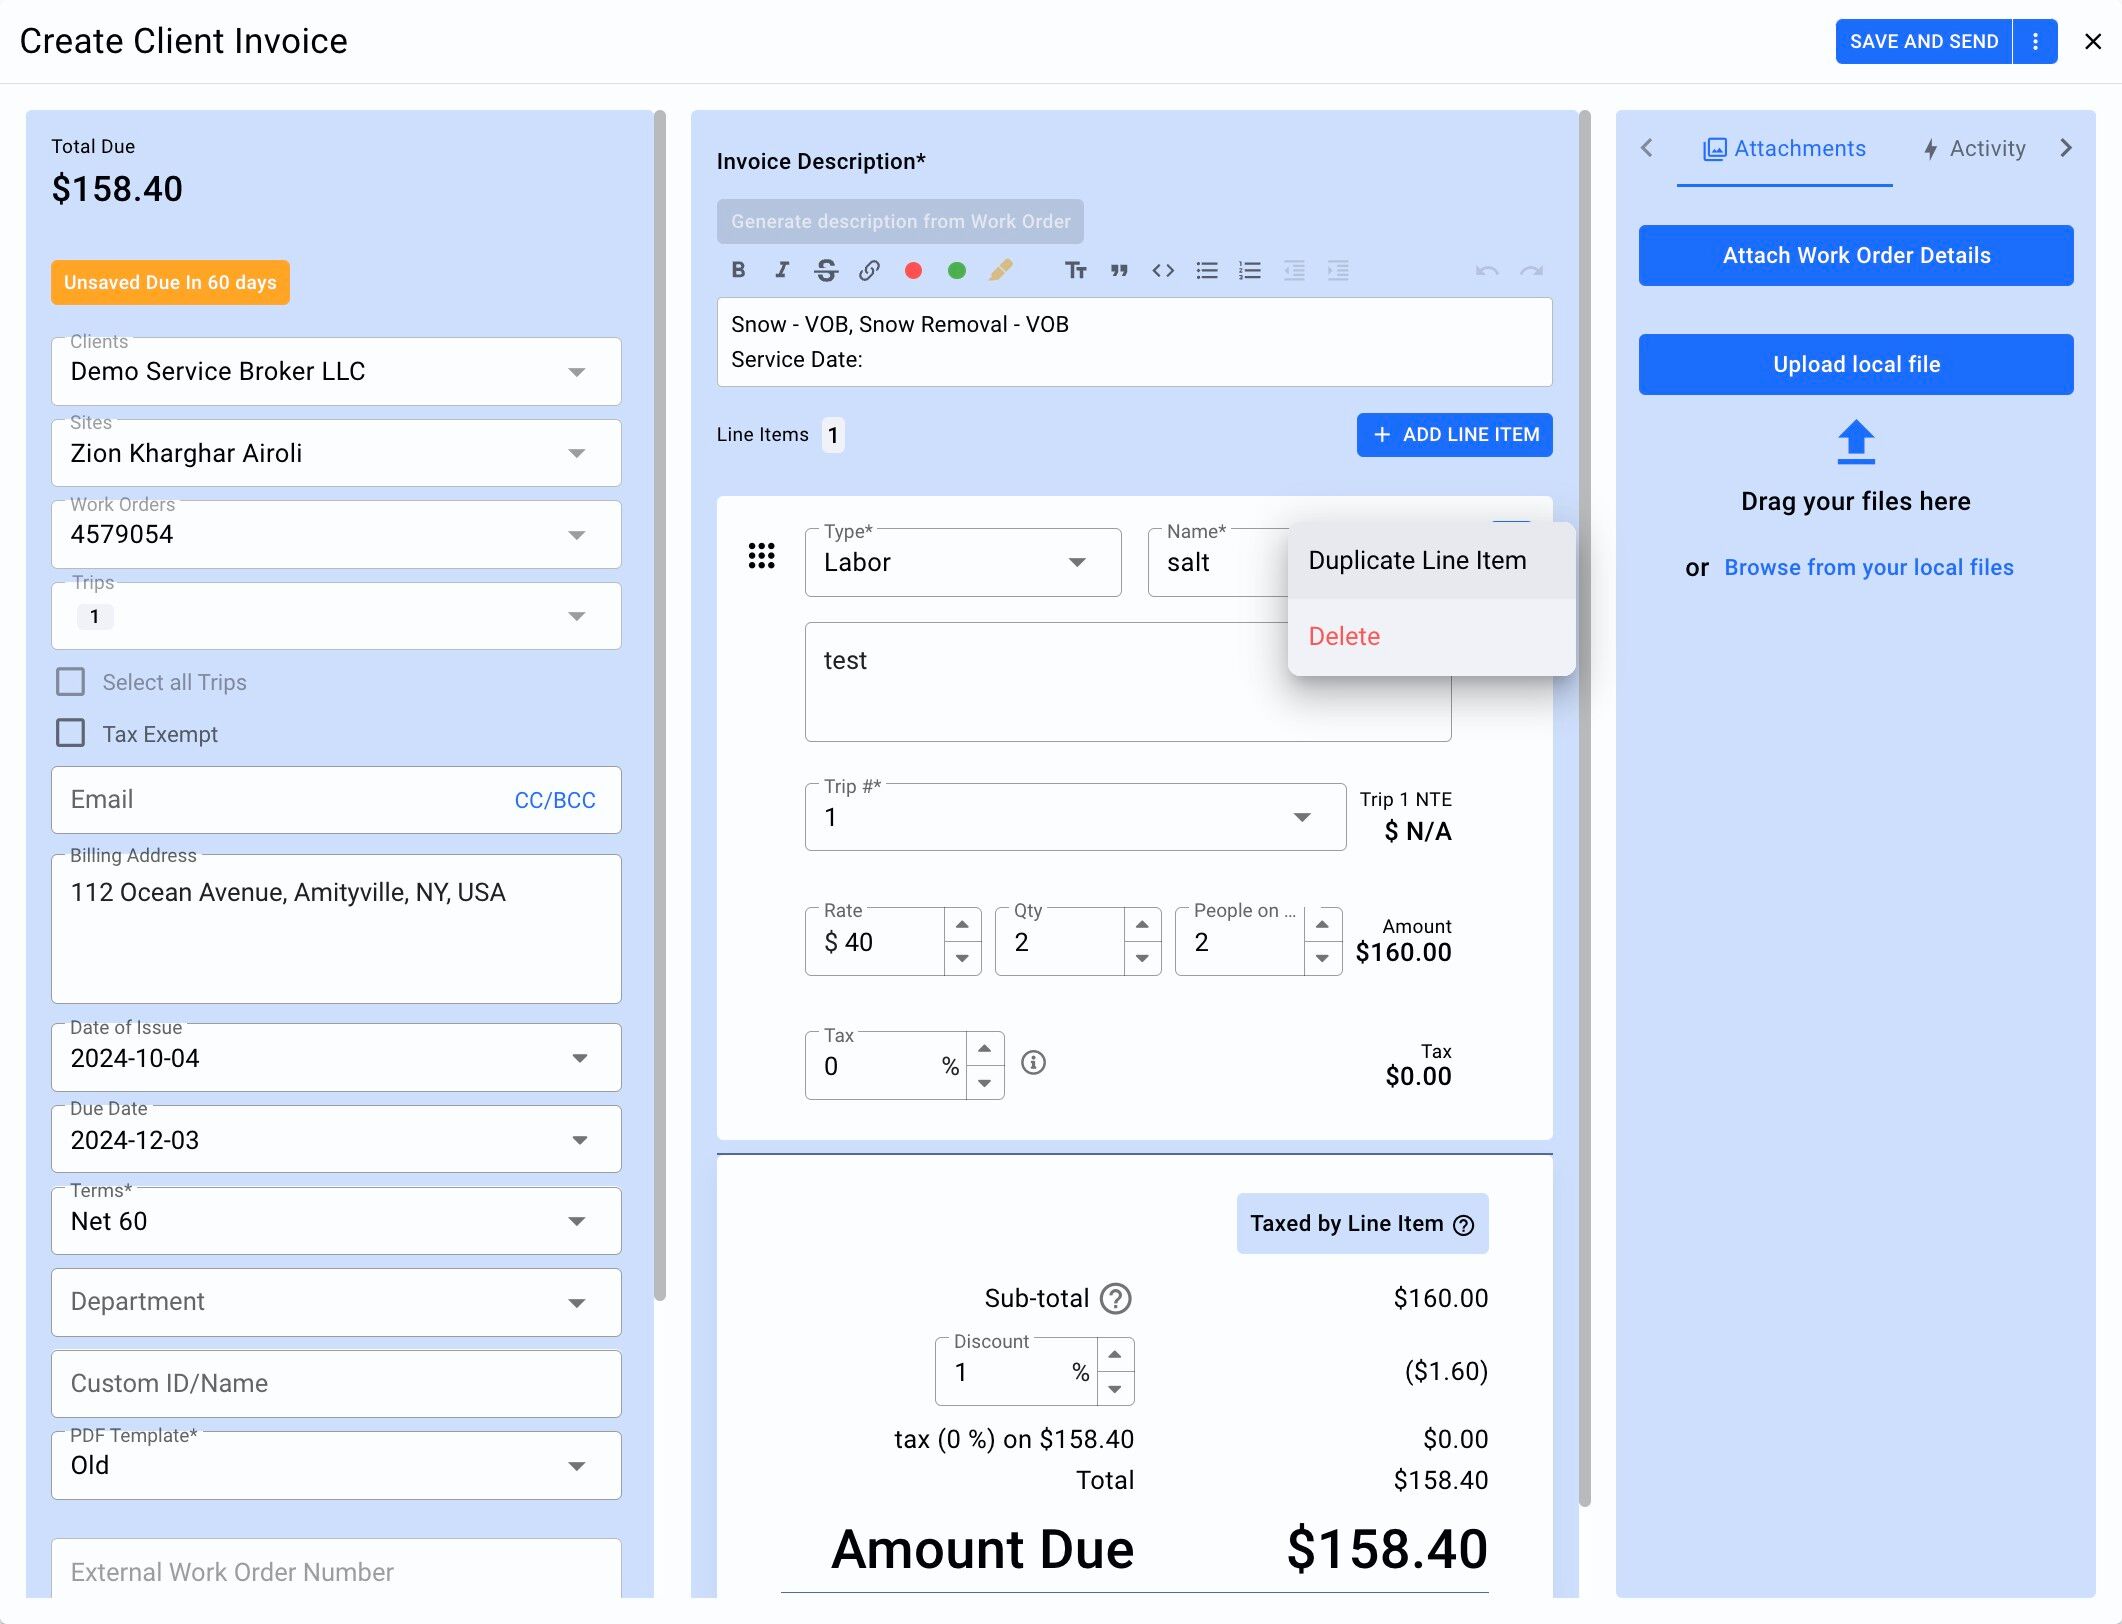Click Browse from your local files link

(1868, 567)
